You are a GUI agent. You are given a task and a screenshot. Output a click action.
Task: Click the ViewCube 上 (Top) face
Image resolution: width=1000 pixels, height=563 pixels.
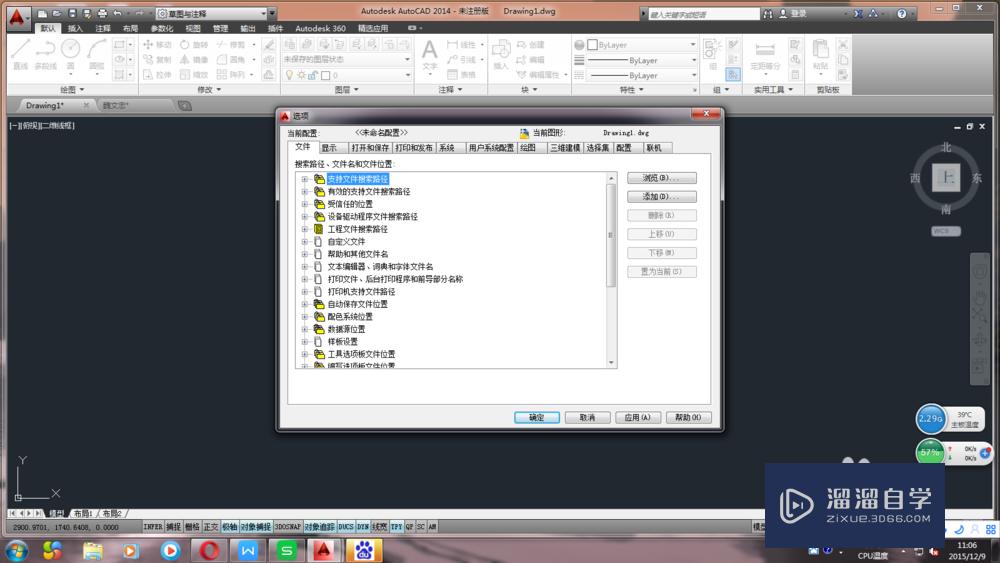(x=946, y=177)
